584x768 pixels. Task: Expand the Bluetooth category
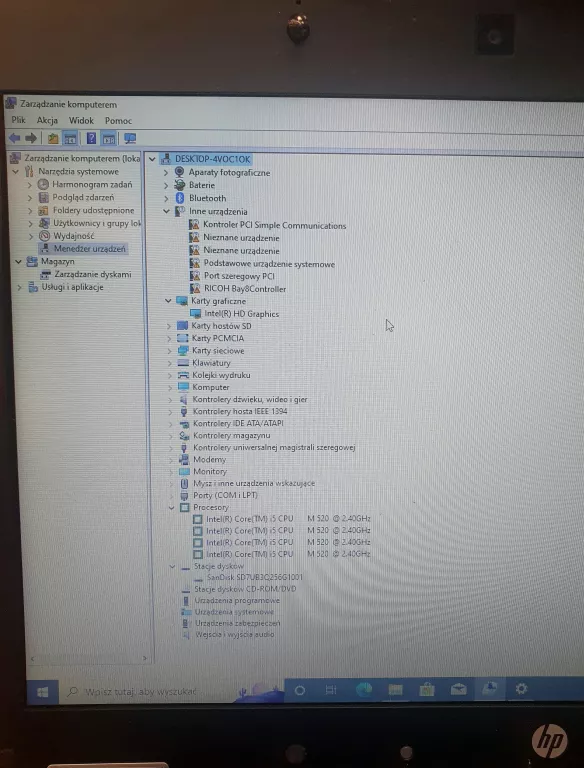[x=166, y=198]
